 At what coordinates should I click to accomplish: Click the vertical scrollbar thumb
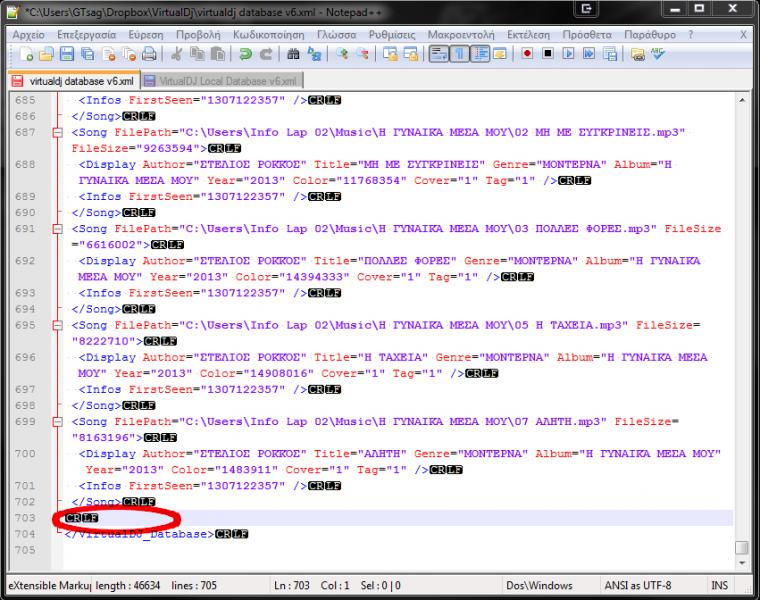pos(742,548)
